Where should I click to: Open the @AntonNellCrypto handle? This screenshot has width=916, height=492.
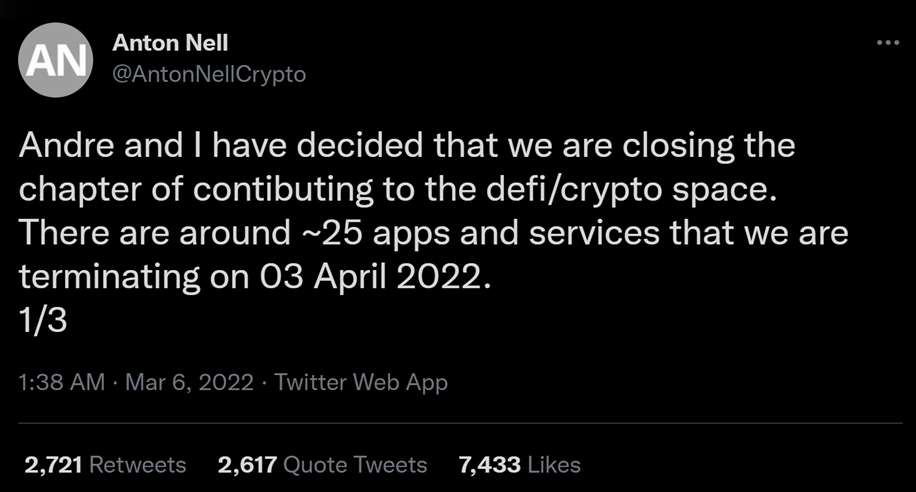pyautogui.click(x=209, y=74)
